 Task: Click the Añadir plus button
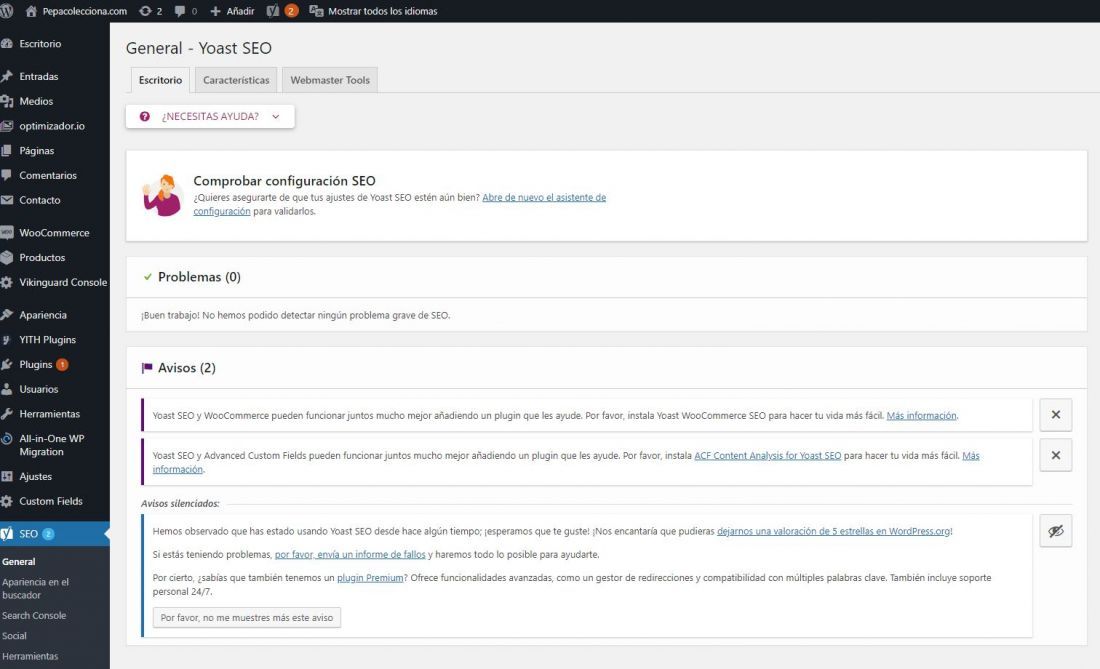tap(232, 11)
